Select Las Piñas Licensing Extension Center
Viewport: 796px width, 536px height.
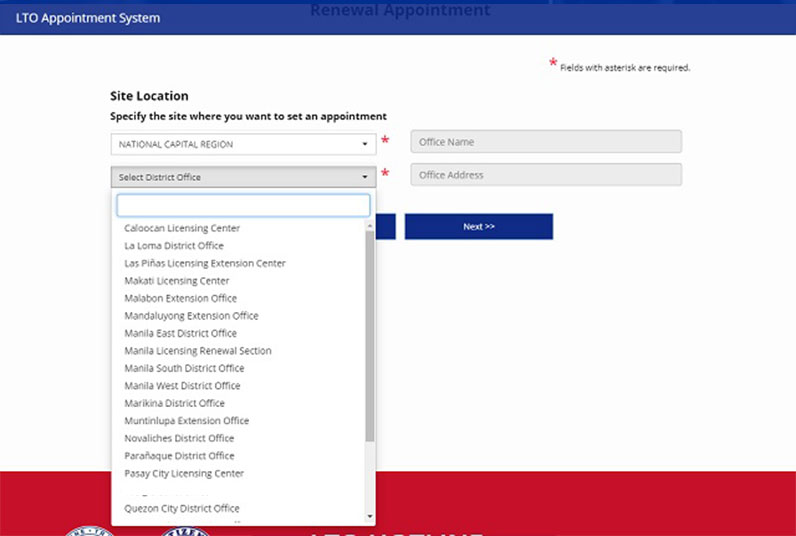tap(205, 263)
